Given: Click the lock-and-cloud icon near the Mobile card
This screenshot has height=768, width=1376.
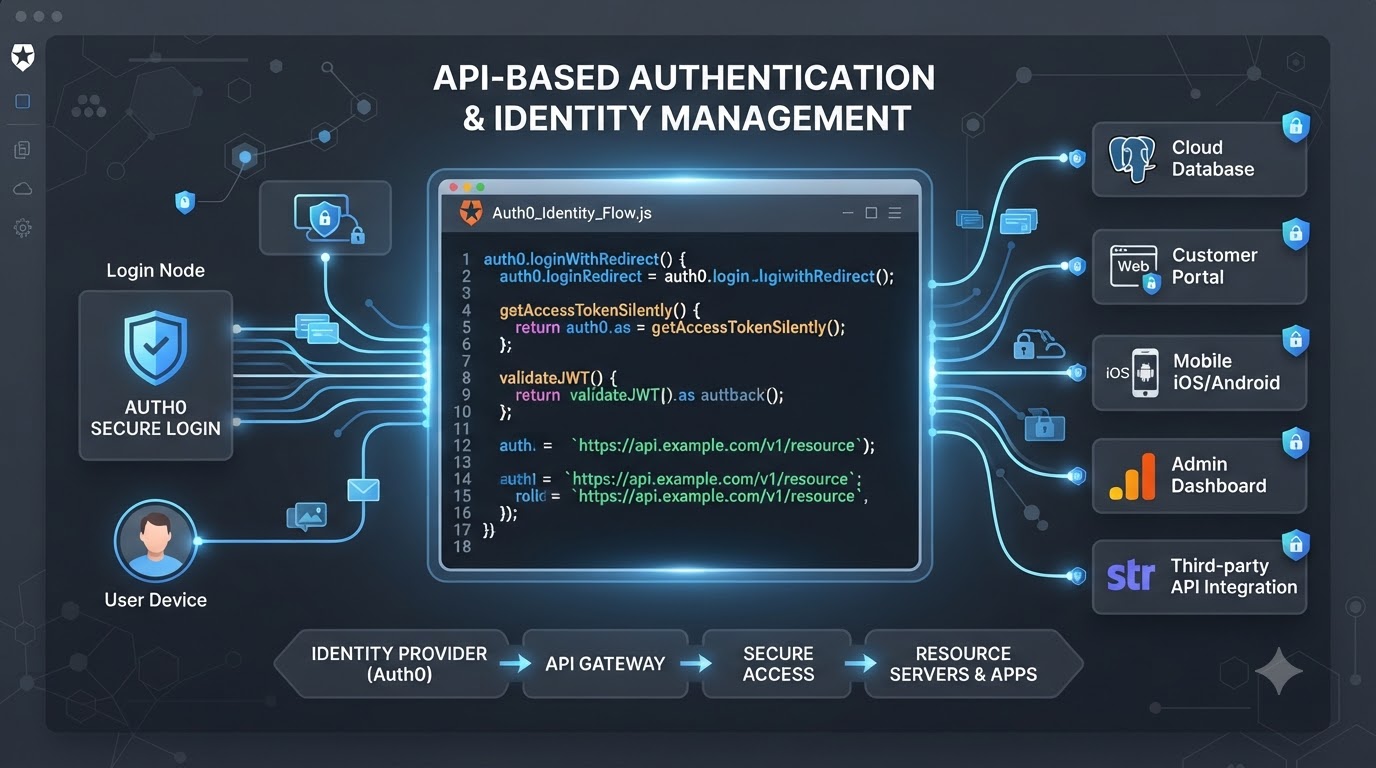Looking at the screenshot, I should click(1038, 346).
